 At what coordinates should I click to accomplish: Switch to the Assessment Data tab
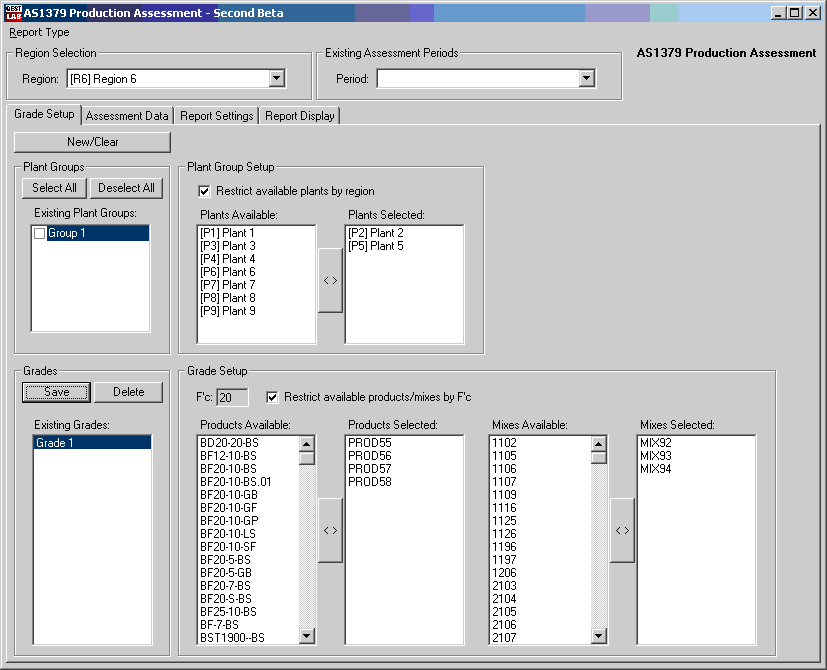[x=127, y=116]
